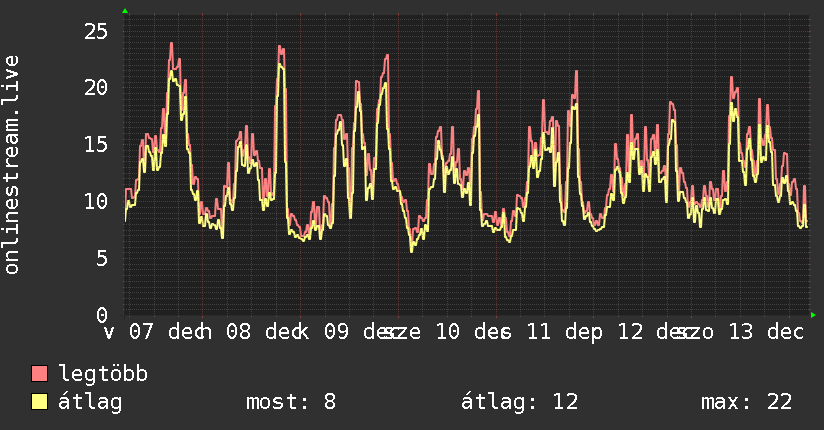The height and width of the screenshot is (430, 824).
Task: Click the green arrow atop the y-axis
Action: pyautogui.click(x=125, y=11)
